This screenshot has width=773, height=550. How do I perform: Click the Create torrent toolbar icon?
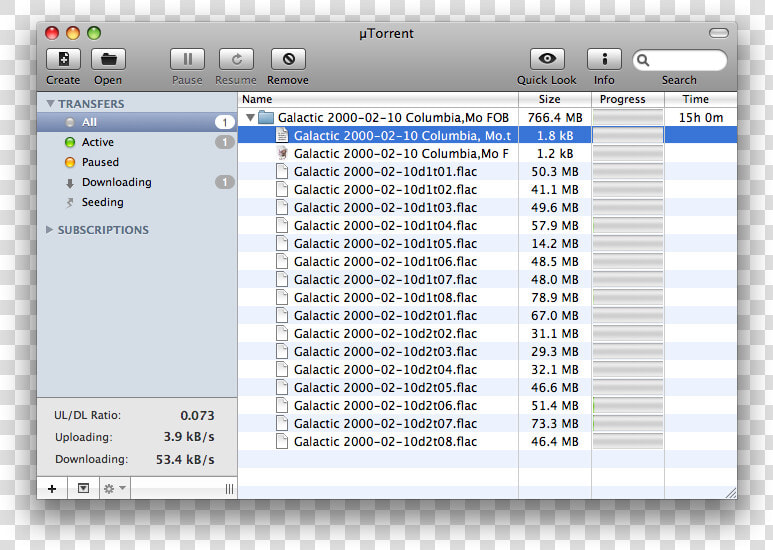(x=63, y=60)
